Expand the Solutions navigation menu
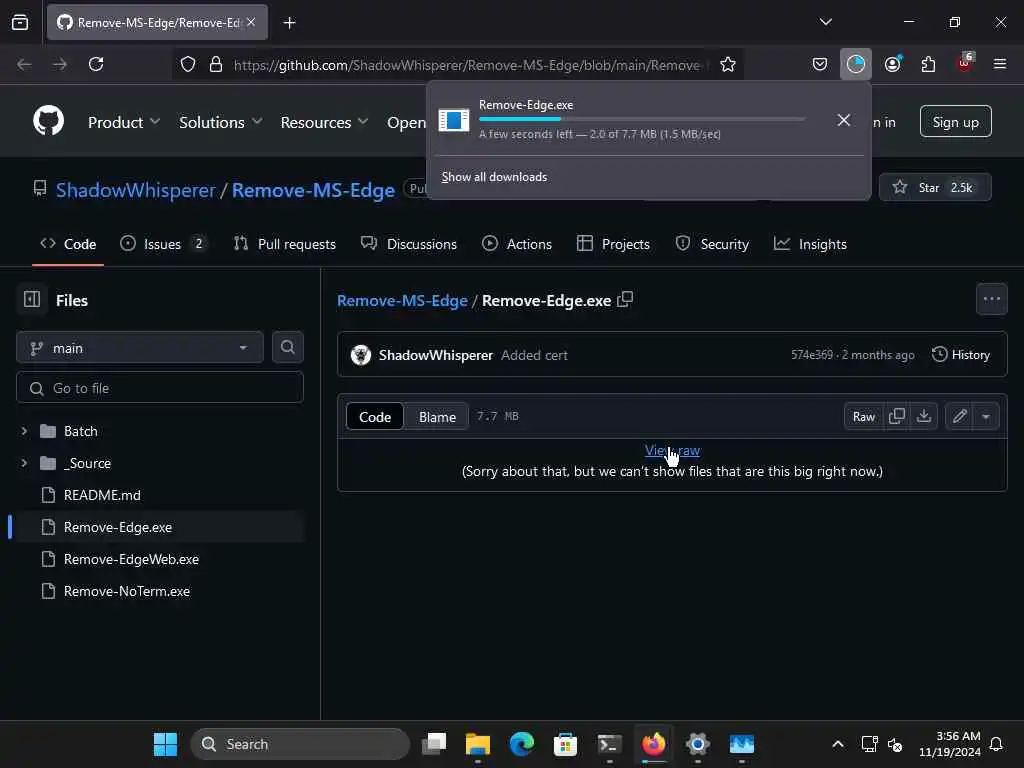The height and width of the screenshot is (768, 1024). (221, 122)
